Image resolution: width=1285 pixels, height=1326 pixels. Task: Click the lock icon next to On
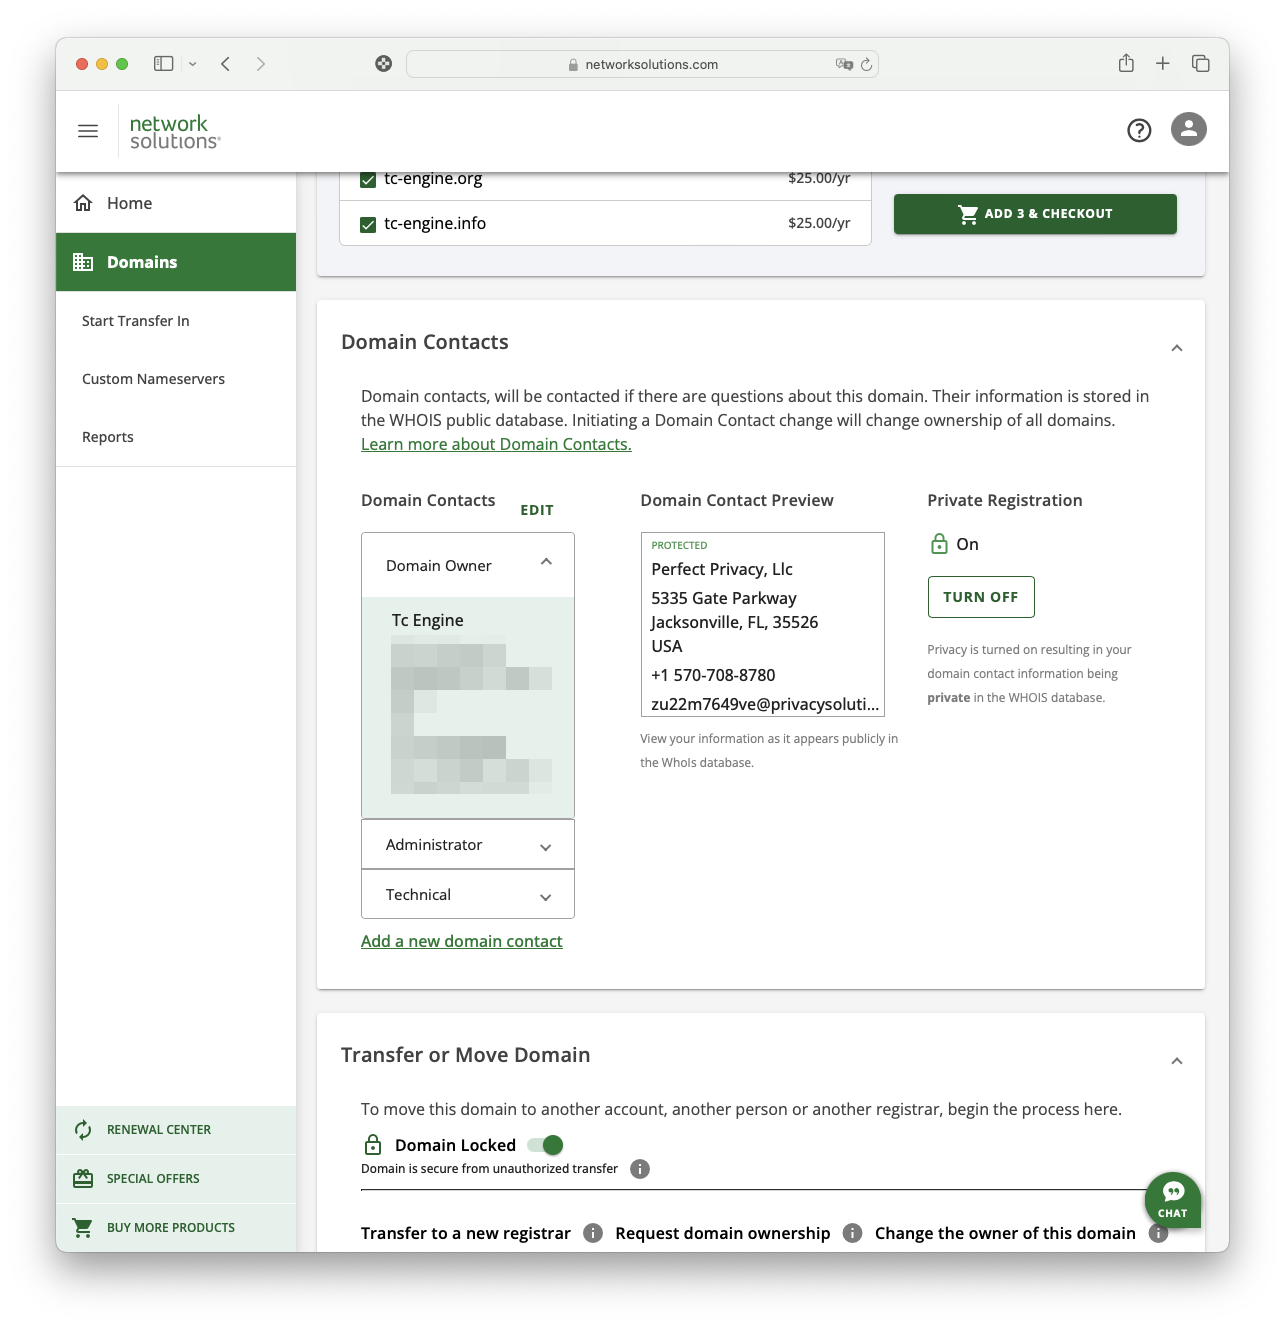pos(939,544)
